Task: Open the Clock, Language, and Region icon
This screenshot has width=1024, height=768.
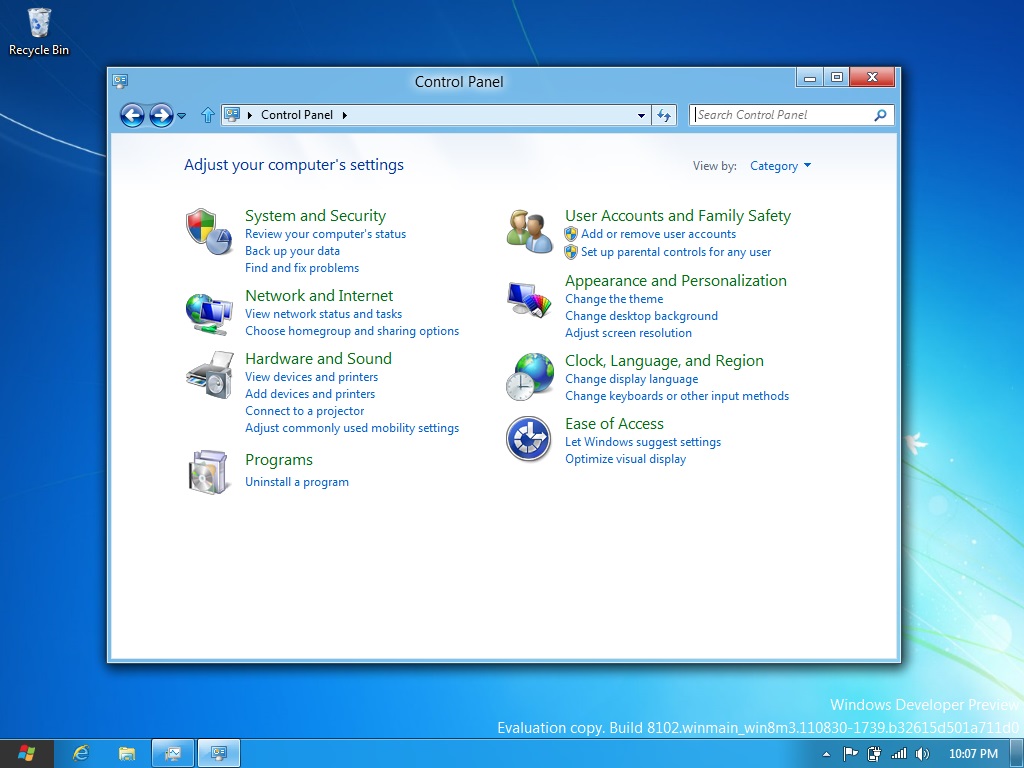Action: (x=528, y=376)
